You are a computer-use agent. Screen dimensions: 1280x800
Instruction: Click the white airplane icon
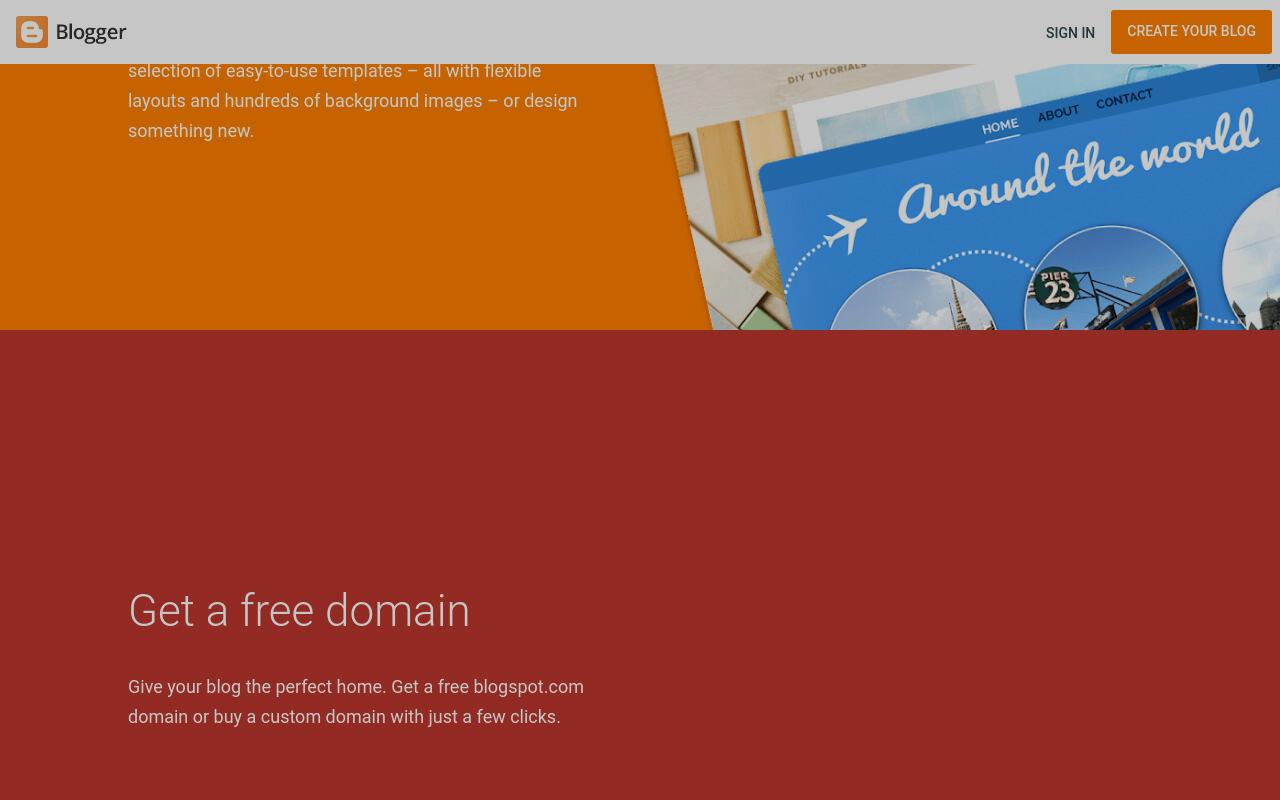tap(845, 234)
